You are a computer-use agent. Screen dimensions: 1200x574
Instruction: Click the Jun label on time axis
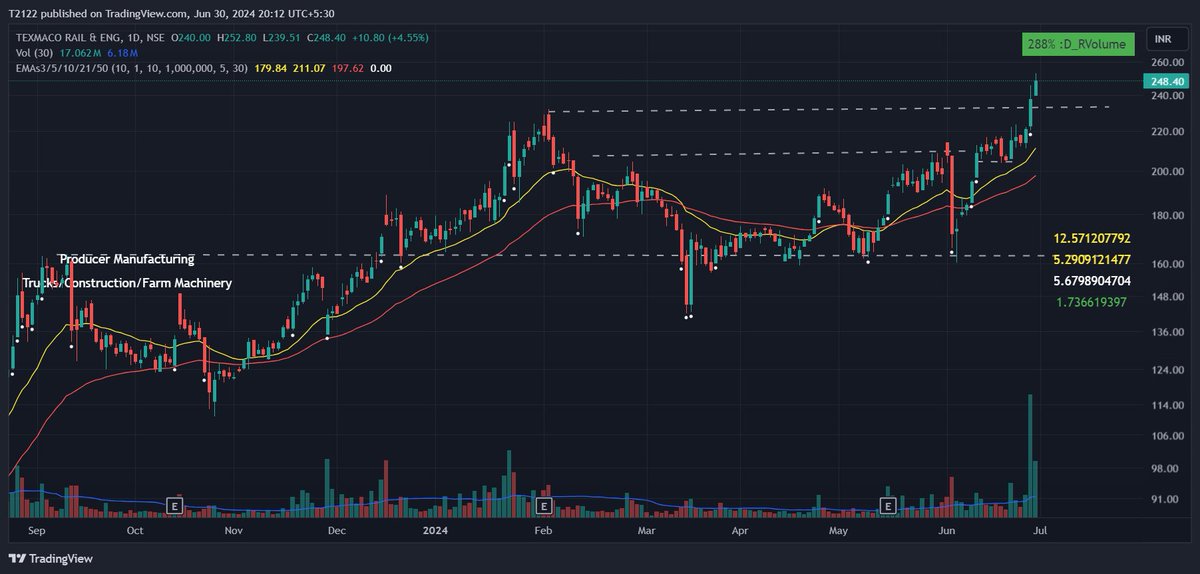[945, 531]
